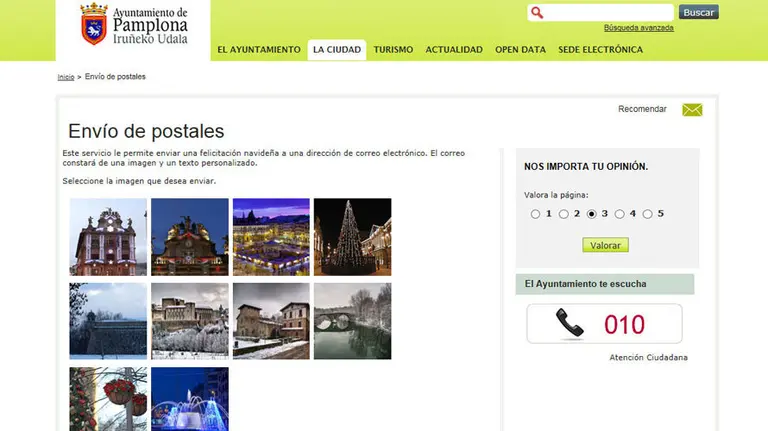Select the town hall facade daytime postcard

(108, 237)
